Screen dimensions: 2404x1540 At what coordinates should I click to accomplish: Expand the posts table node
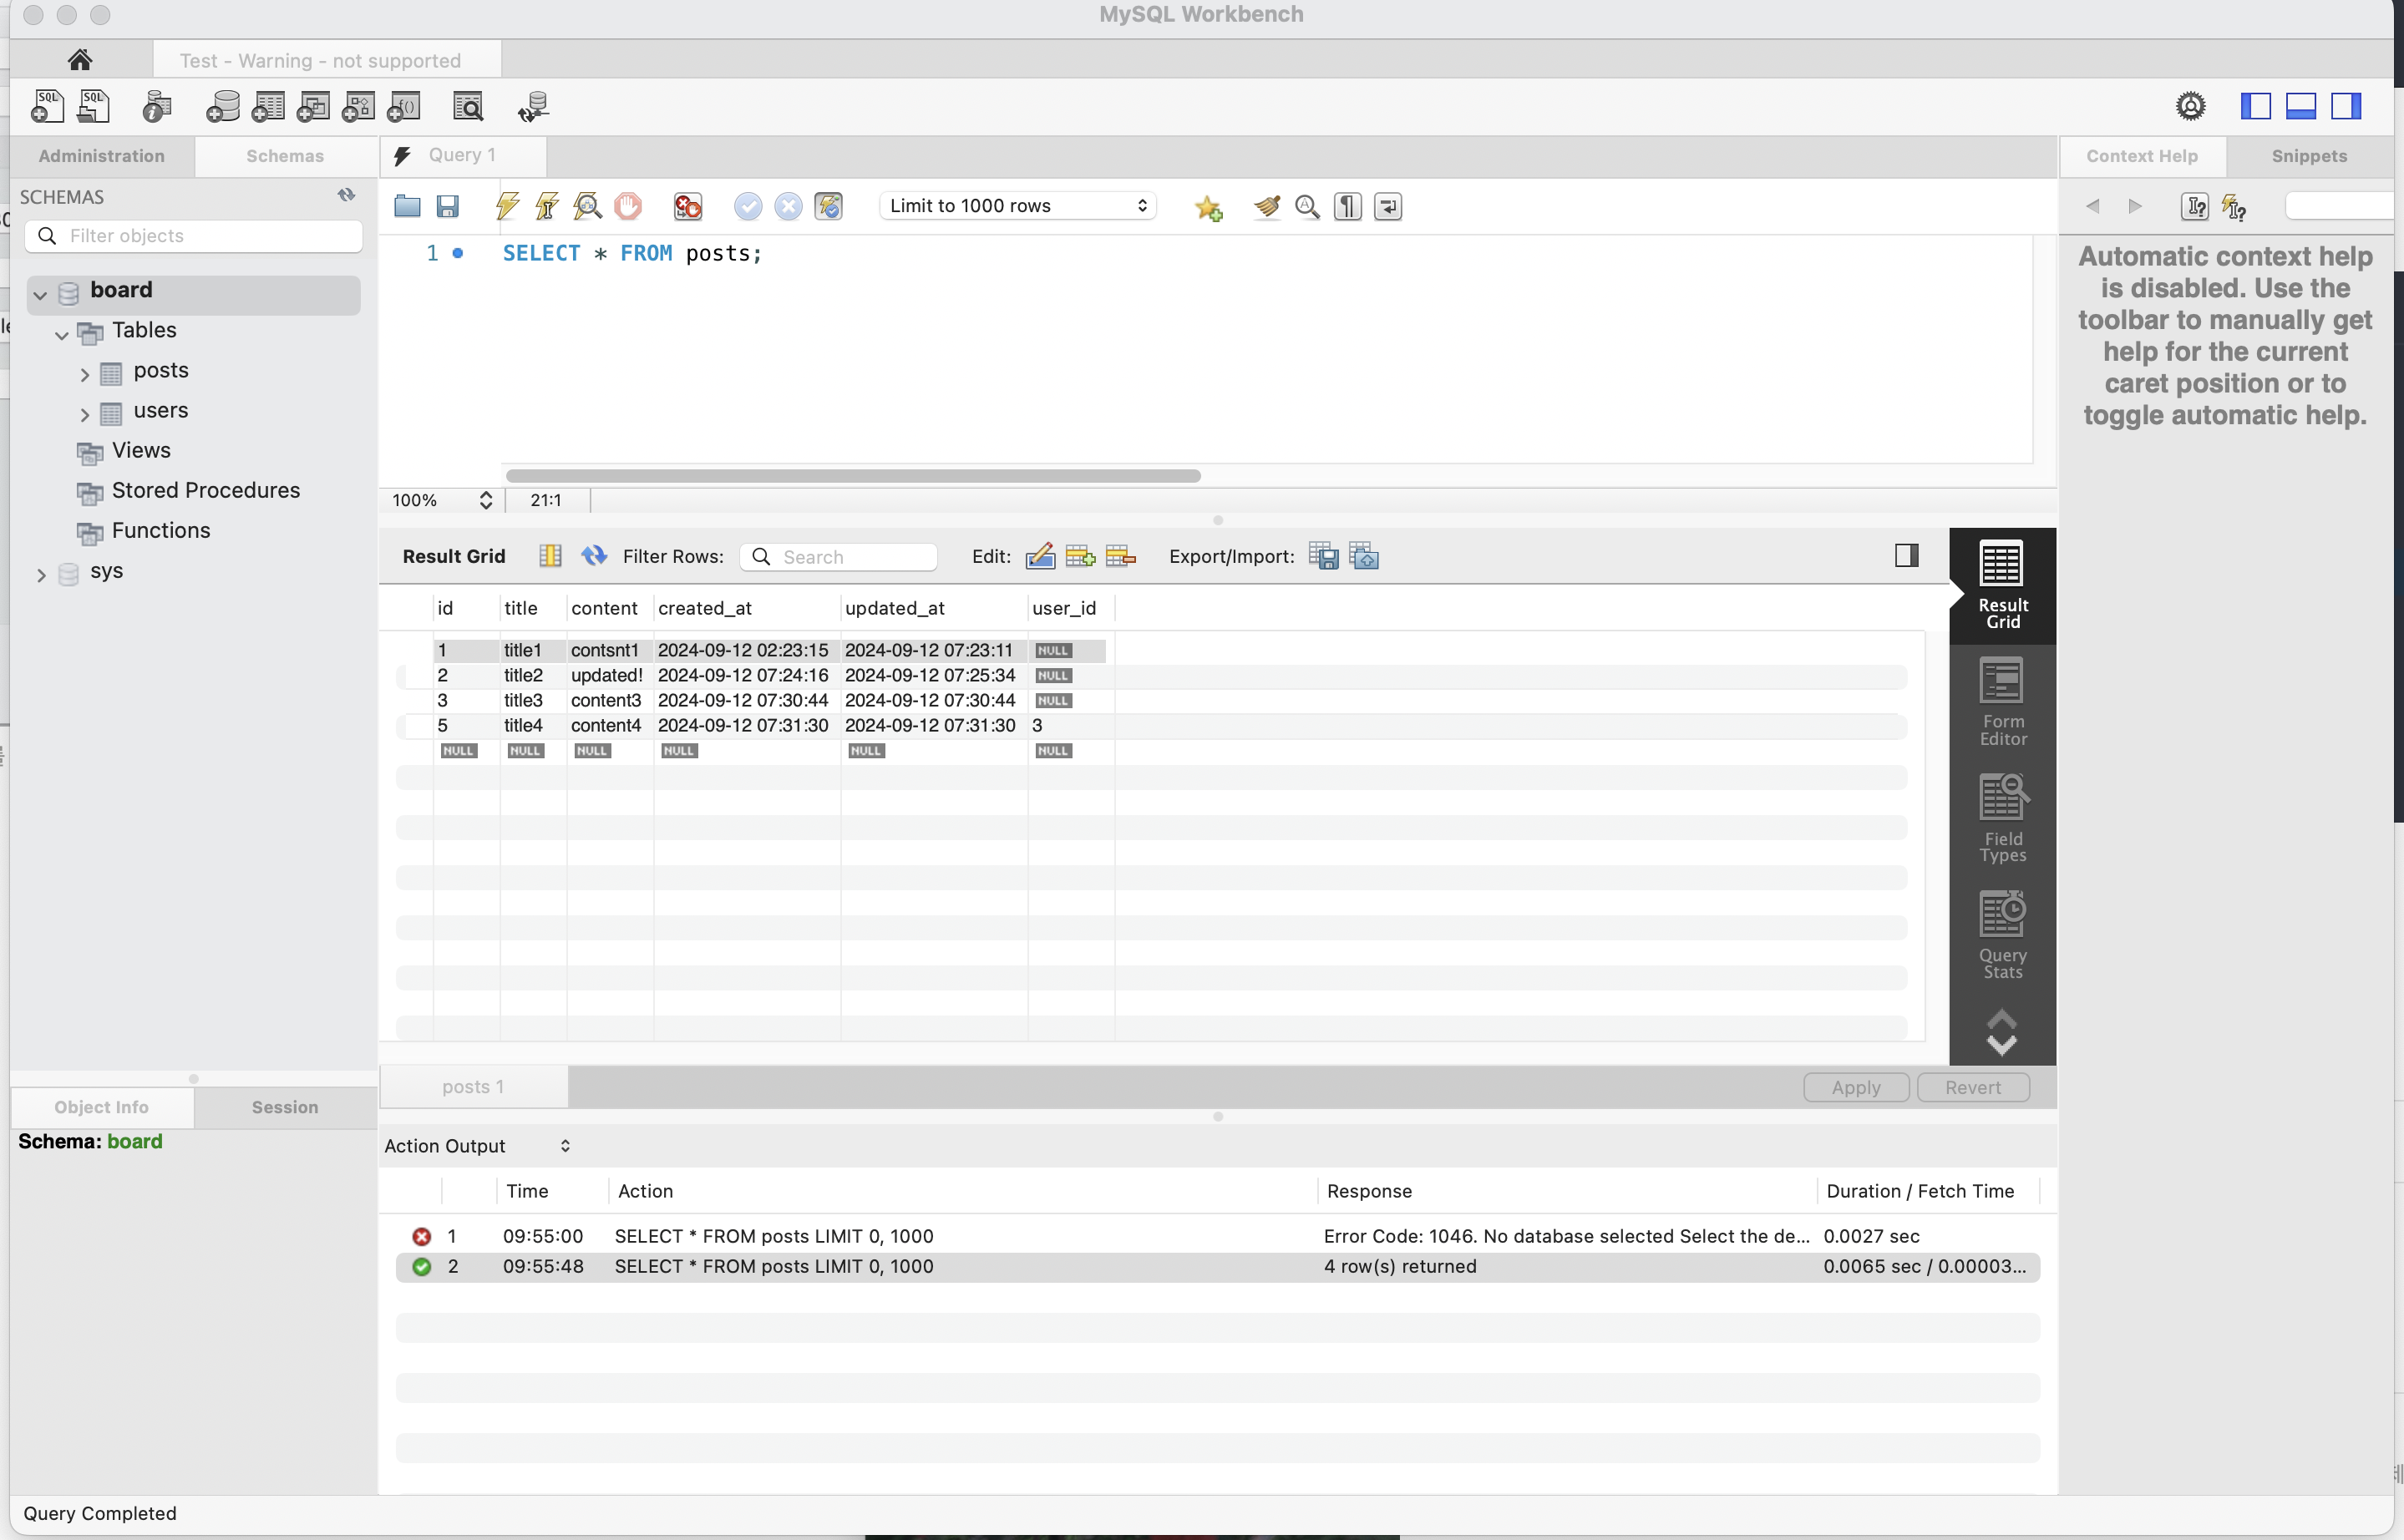point(85,375)
